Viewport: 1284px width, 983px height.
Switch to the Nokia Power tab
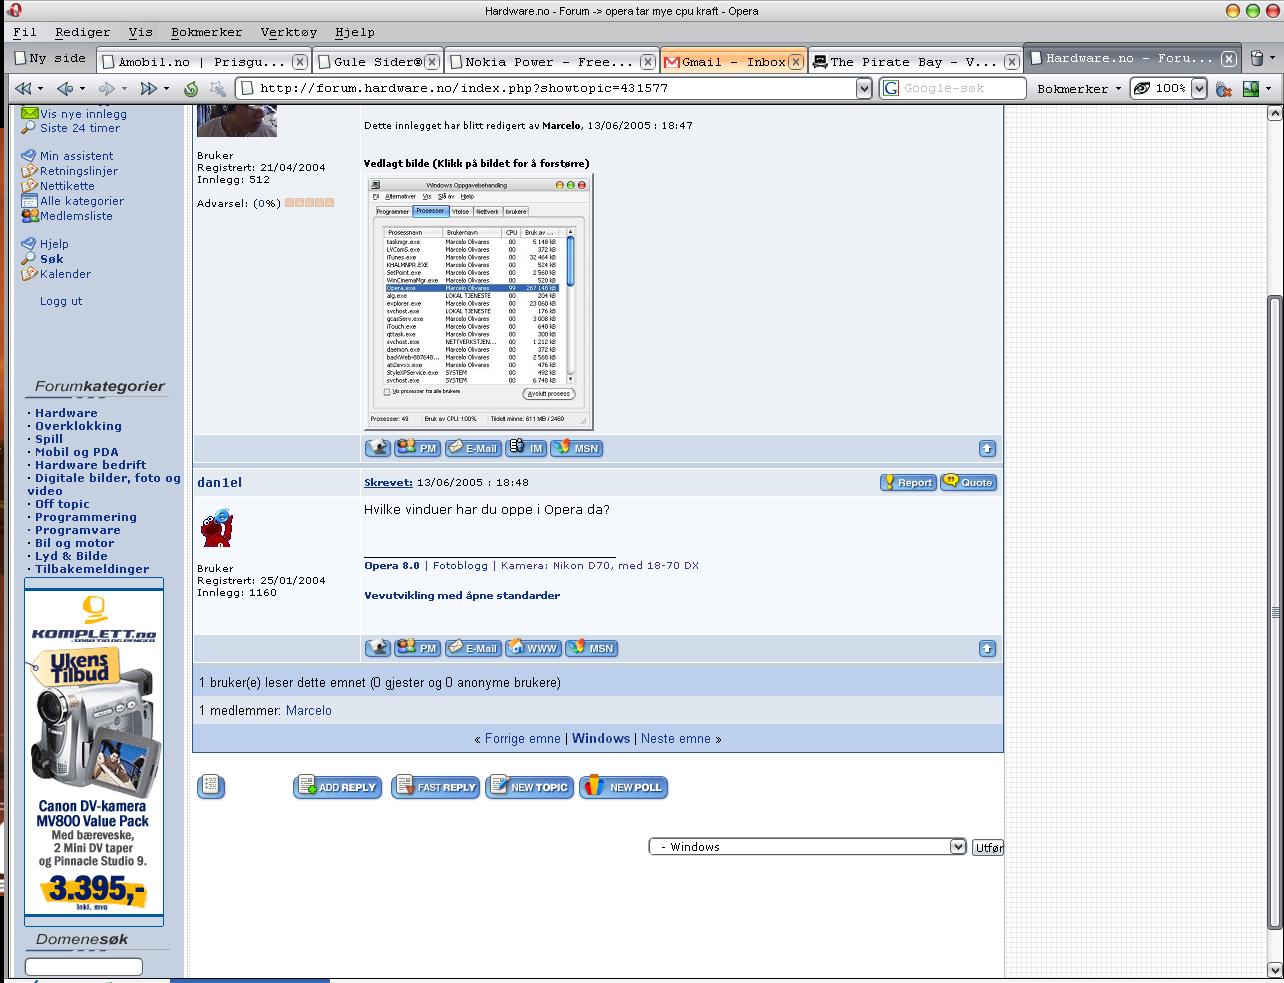click(551, 61)
